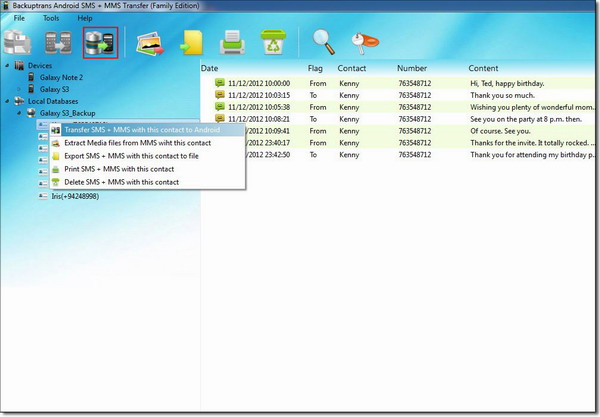
Task: Select Galaxy Note 2 device
Action: 61,77
